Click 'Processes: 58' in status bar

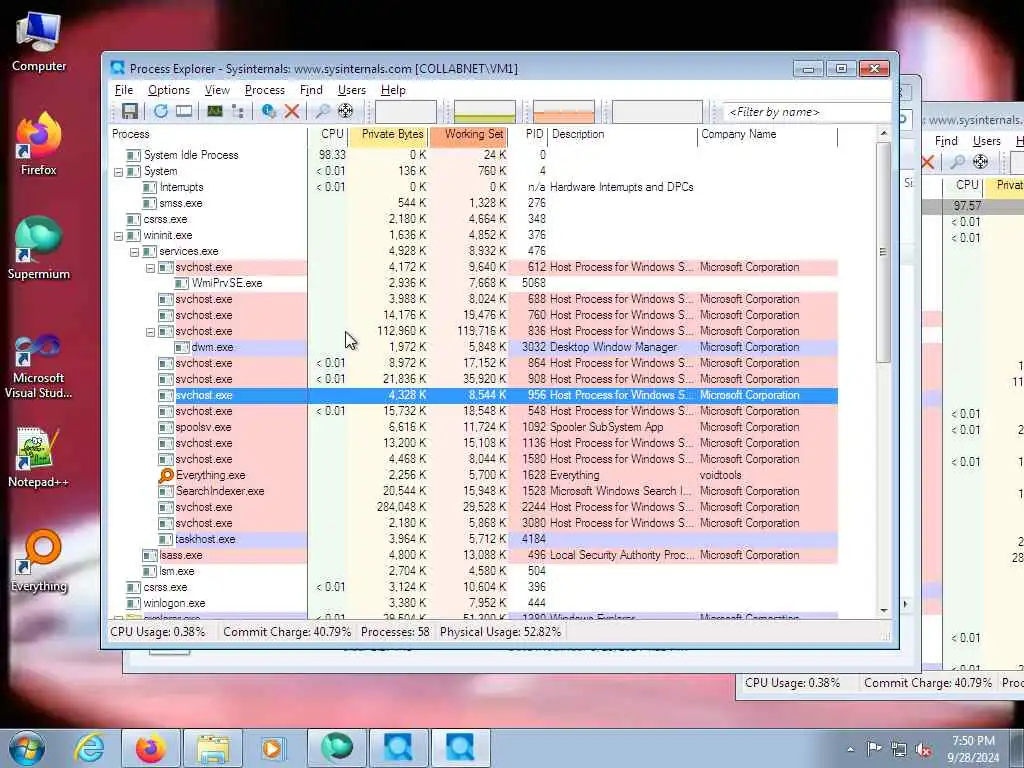pyautogui.click(x=395, y=632)
